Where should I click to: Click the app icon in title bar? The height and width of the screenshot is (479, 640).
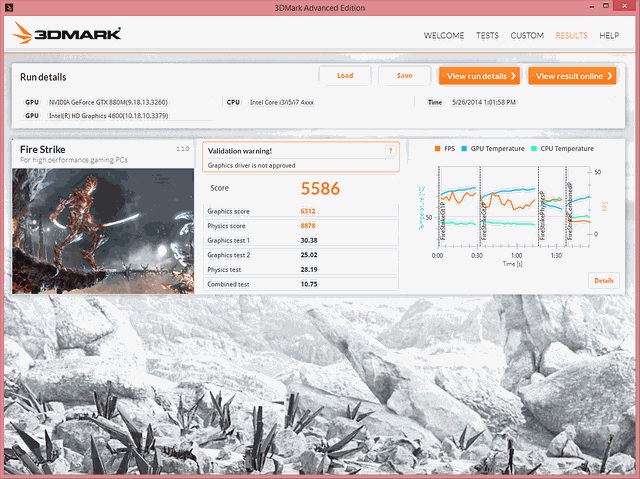9,7
